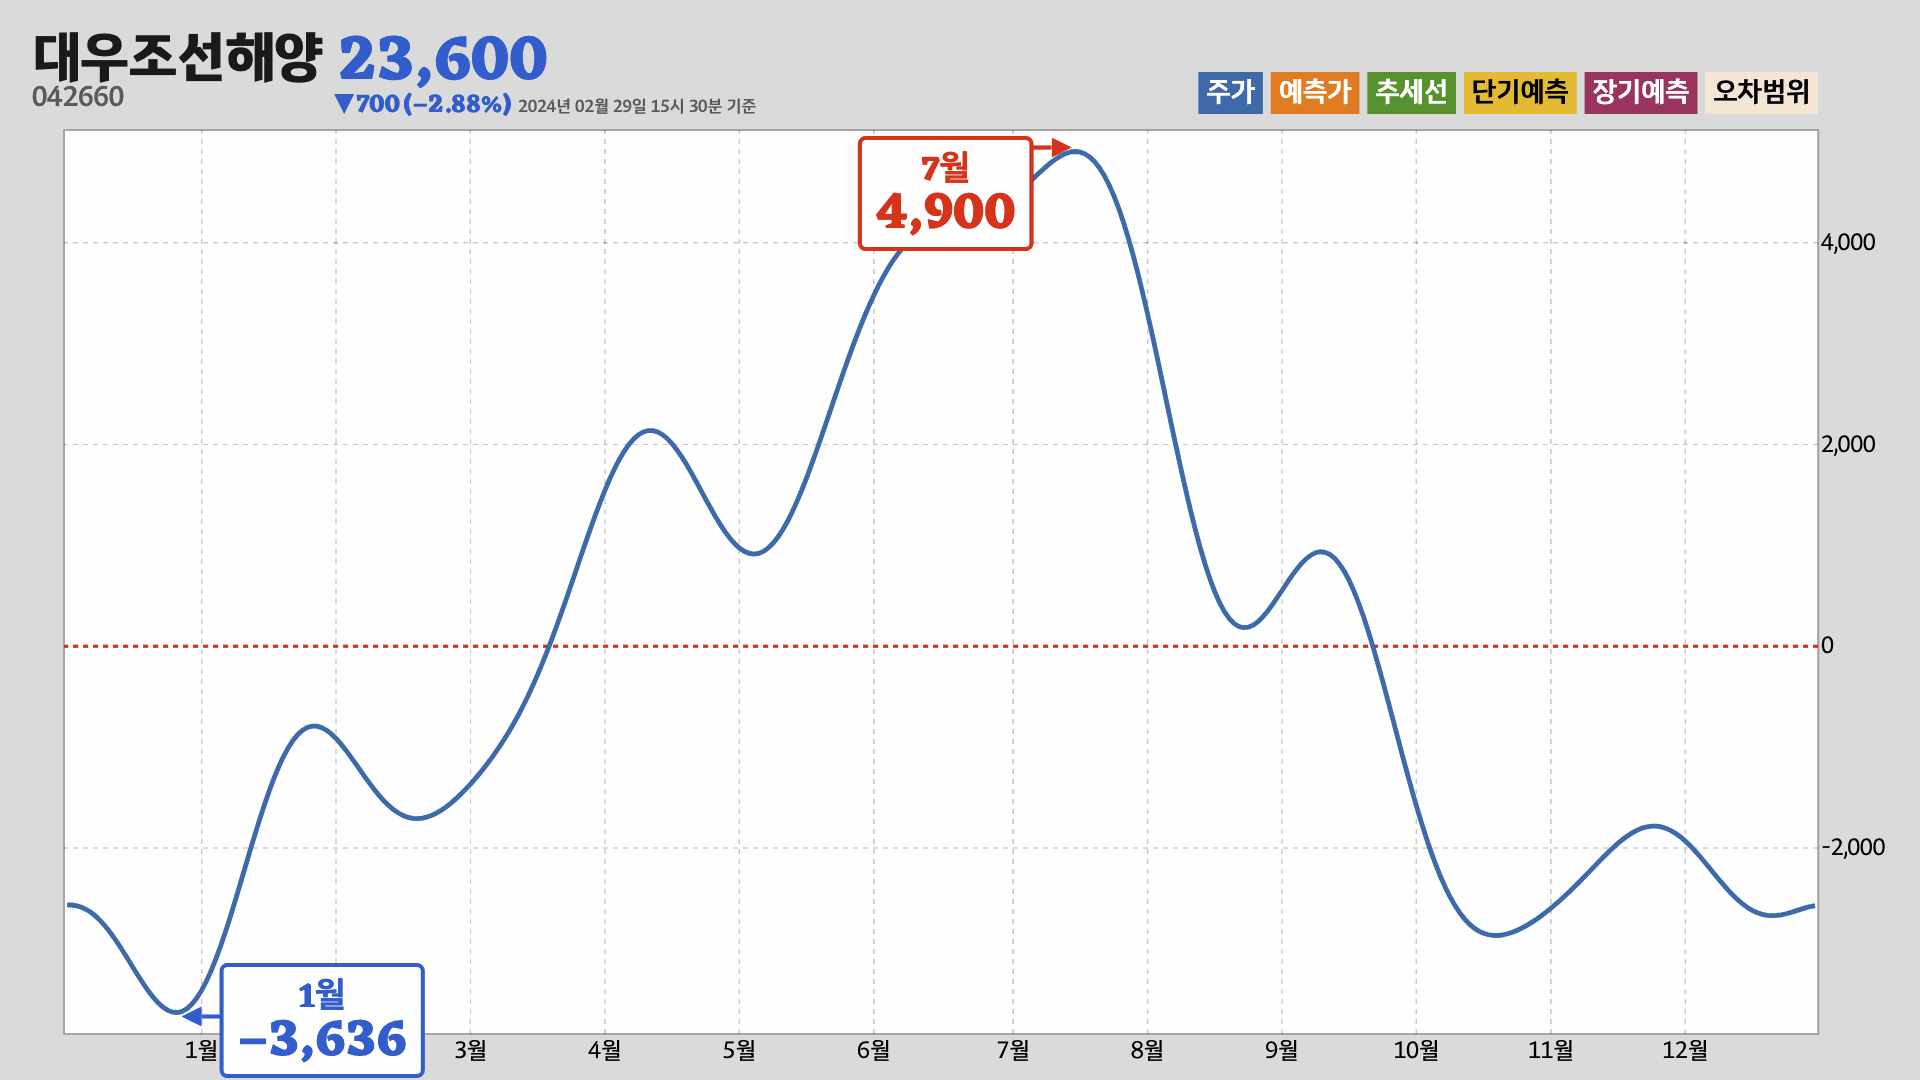Click the 4월 x-axis label
This screenshot has height=1080, width=1920.
604,1050
